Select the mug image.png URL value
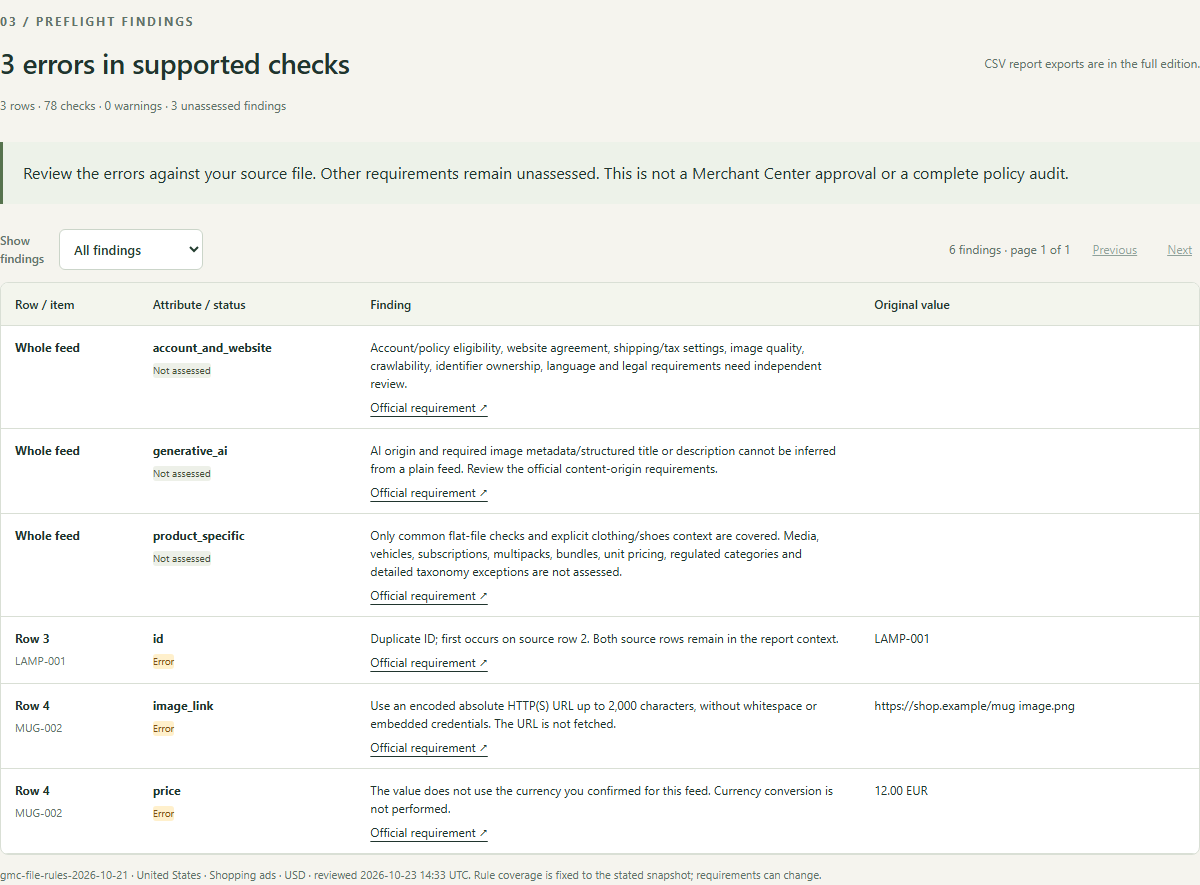Viewport: 1200px width, 885px height. (x=974, y=706)
